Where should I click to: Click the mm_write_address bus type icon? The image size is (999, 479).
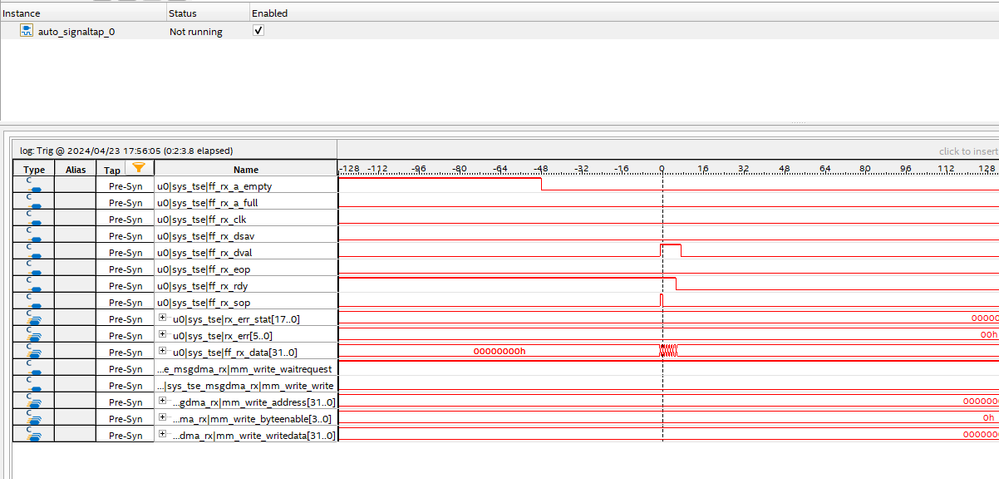34,401
